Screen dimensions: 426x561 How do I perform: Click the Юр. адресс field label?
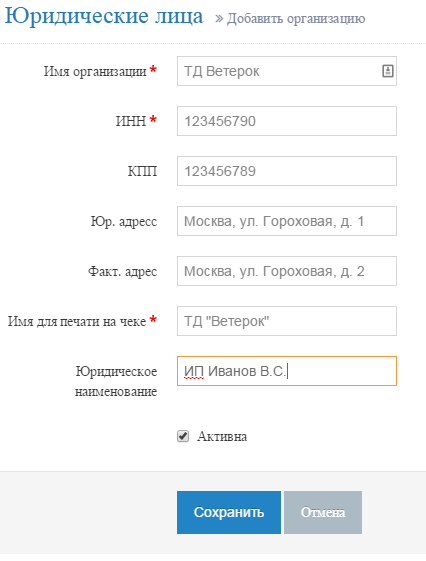(124, 221)
